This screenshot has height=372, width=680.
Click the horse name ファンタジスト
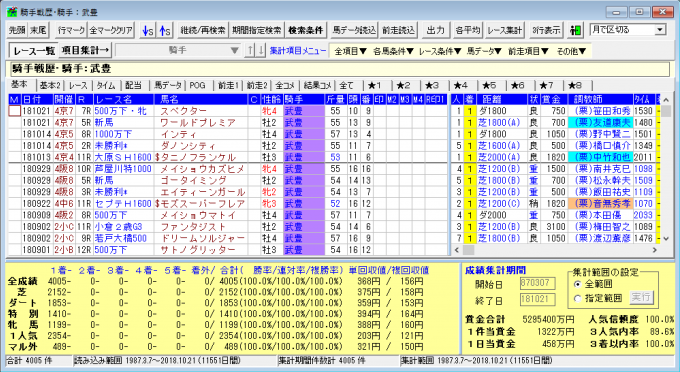click(193, 227)
